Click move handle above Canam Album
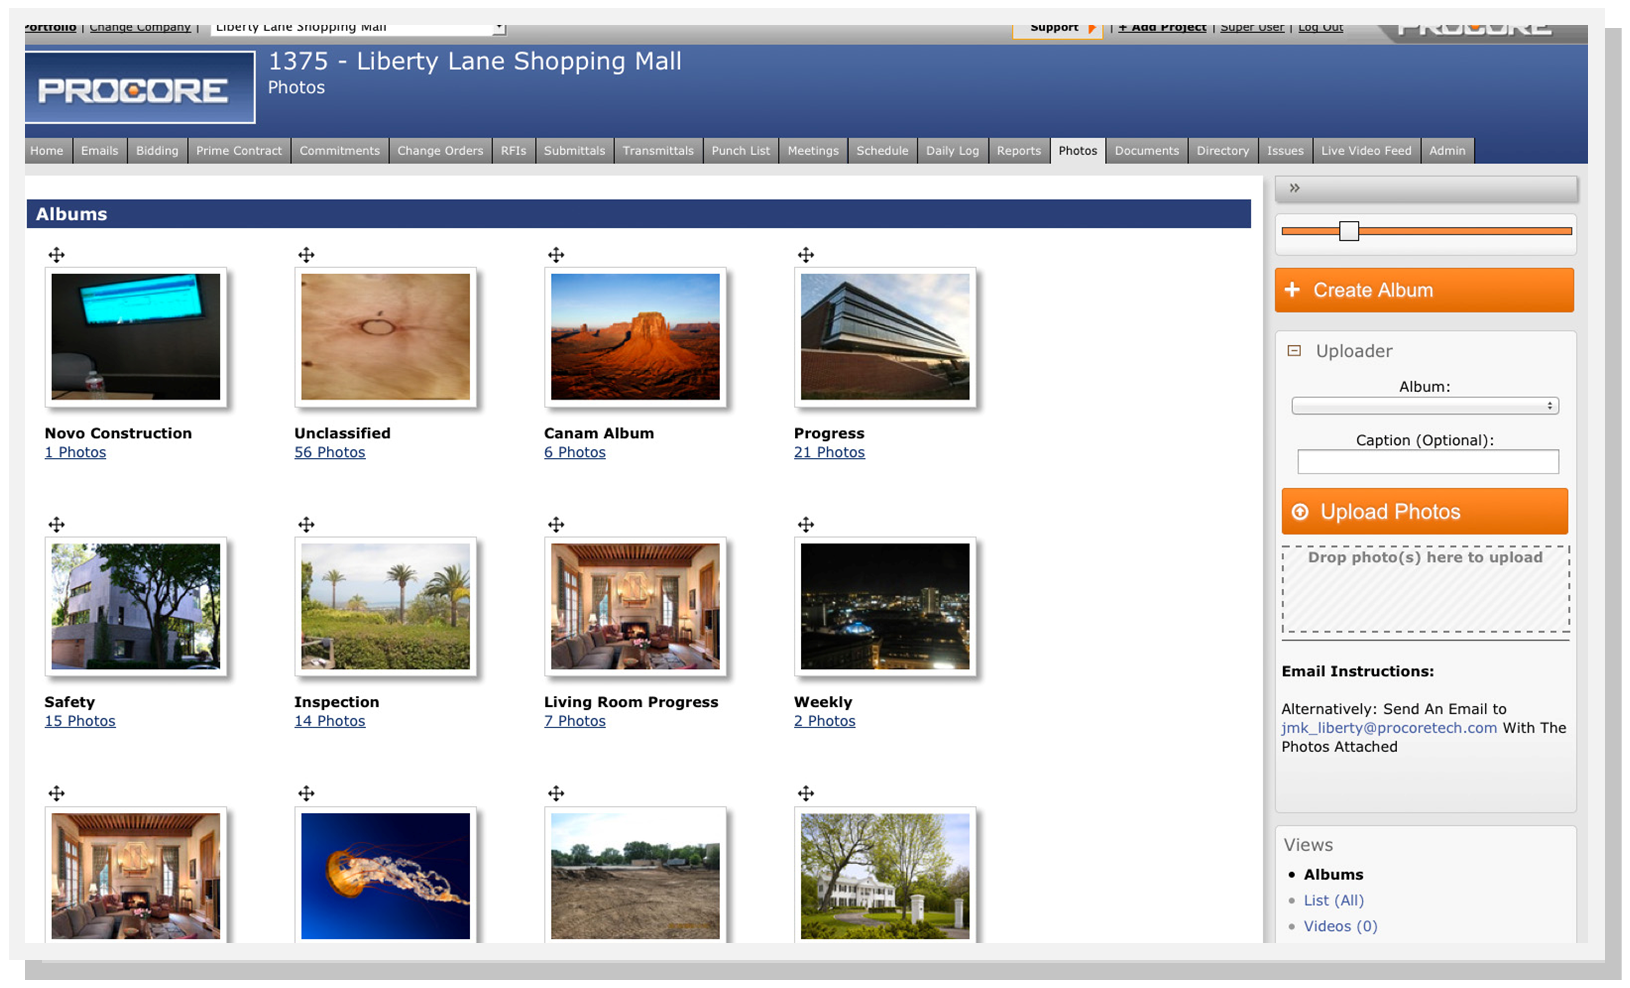 (557, 255)
